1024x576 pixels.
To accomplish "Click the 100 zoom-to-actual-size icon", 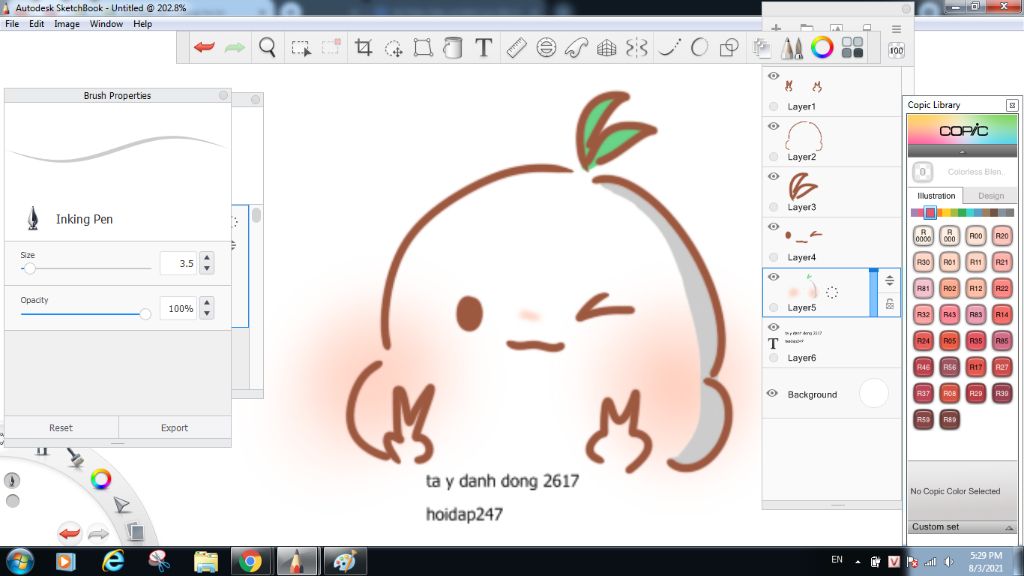I will click(896, 50).
